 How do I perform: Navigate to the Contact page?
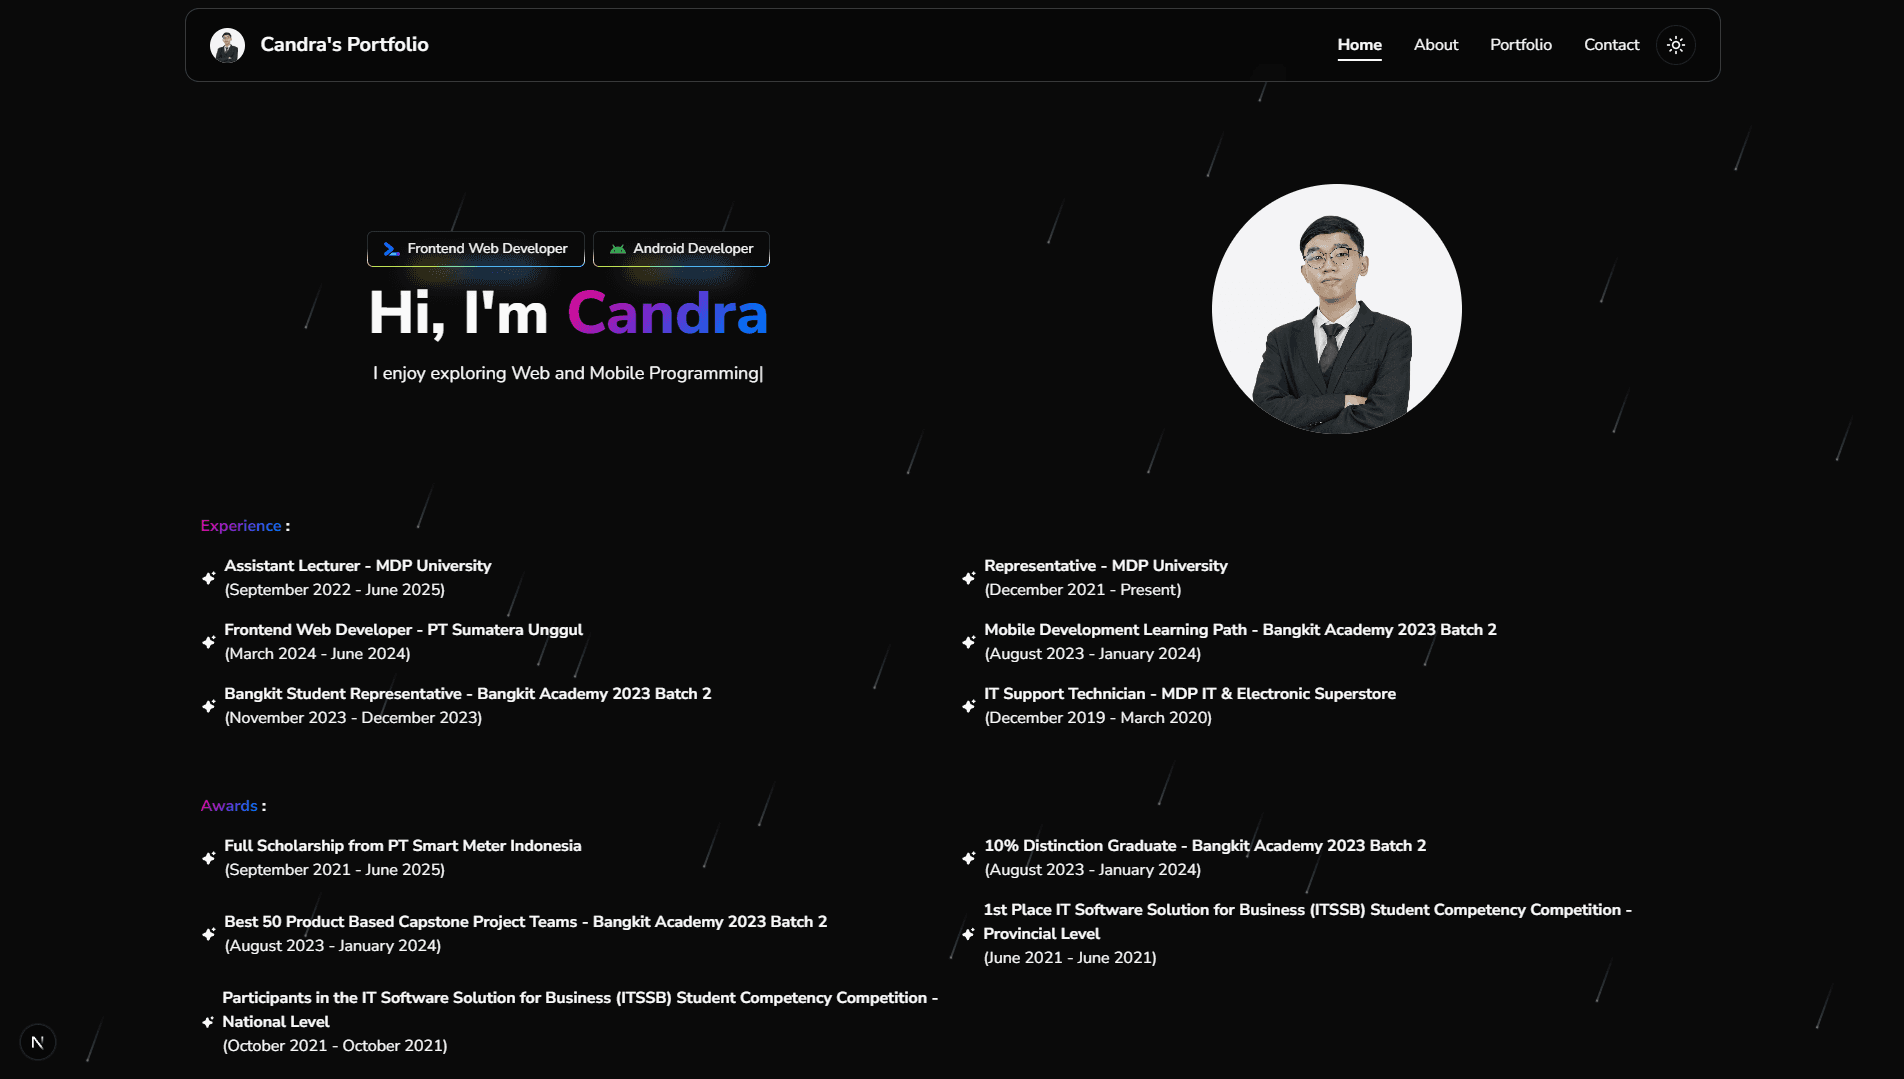click(1611, 45)
